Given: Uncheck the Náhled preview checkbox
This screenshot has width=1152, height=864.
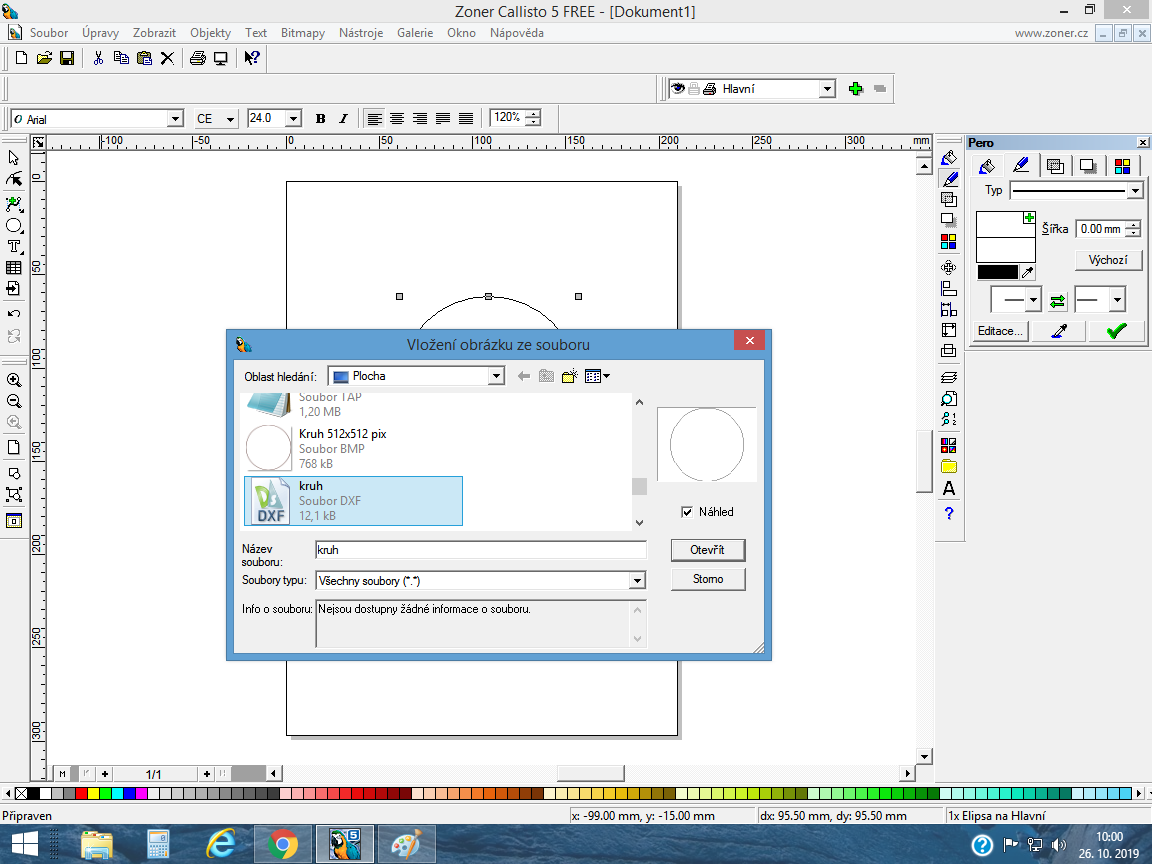Looking at the screenshot, I should pyautogui.click(x=686, y=512).
